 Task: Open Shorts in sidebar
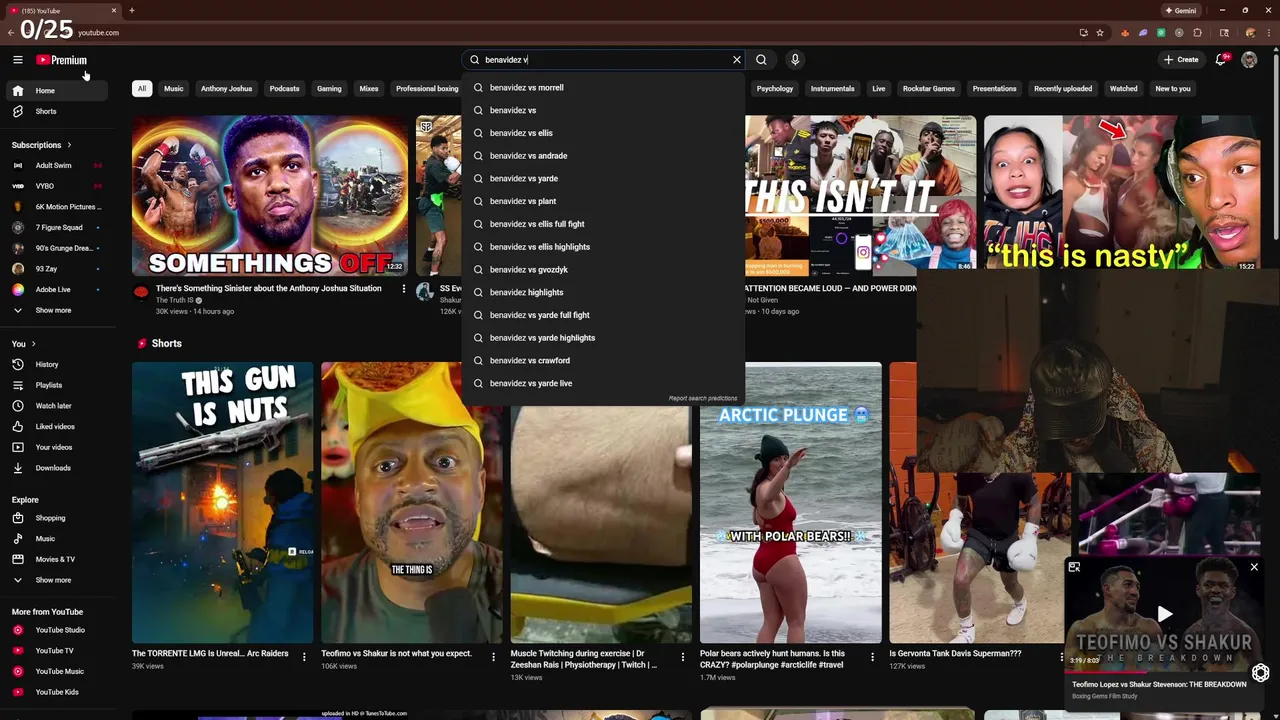click(x=59, y=111)
